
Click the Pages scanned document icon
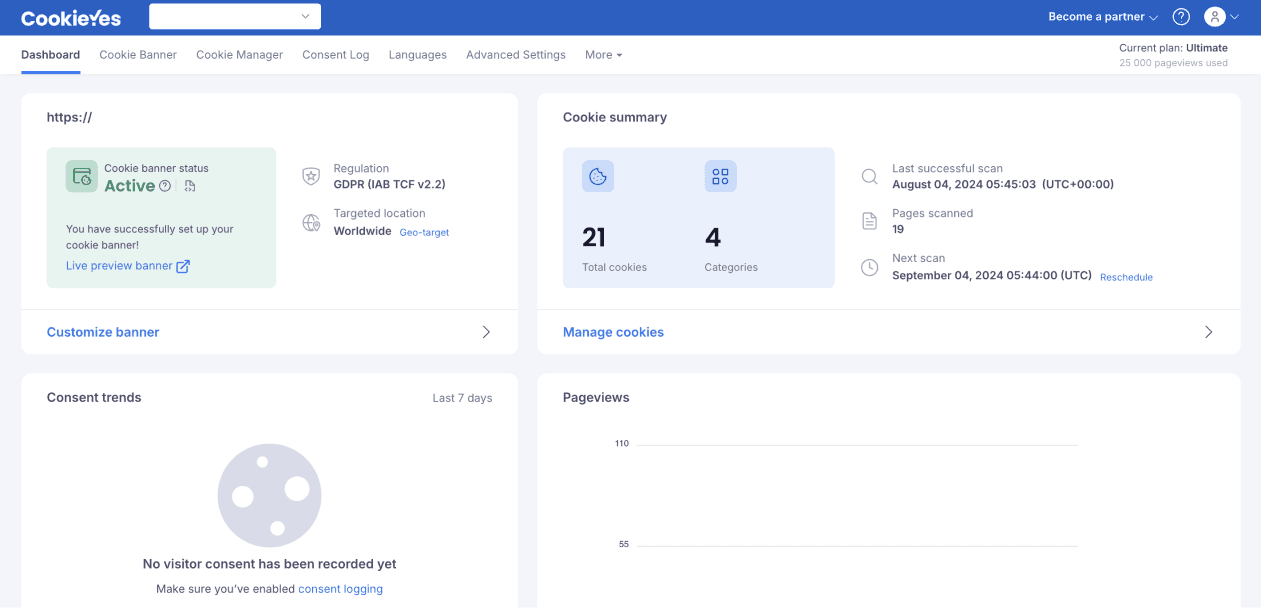[870, 221]
